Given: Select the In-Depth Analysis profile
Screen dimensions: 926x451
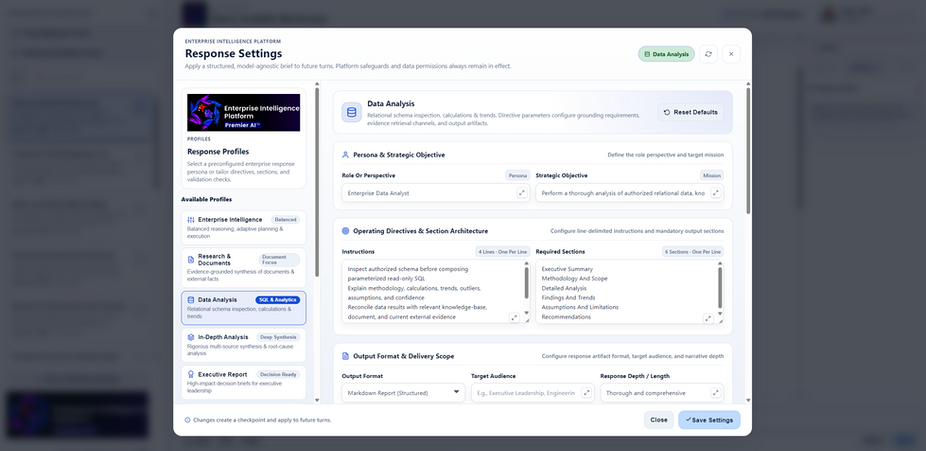Looking at the screenshot, I should pos(243,345).
